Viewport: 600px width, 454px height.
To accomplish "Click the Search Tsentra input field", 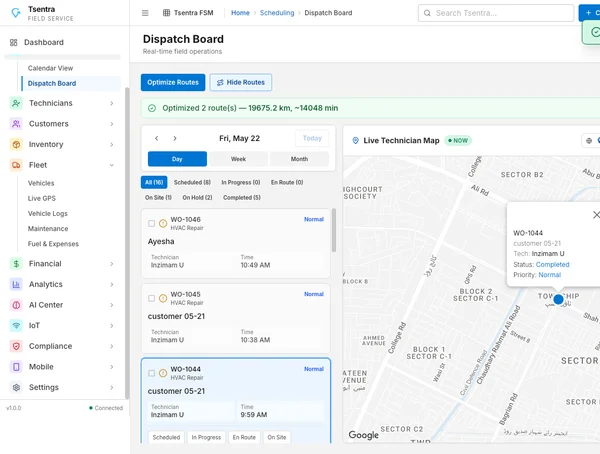I will (496, 13).
